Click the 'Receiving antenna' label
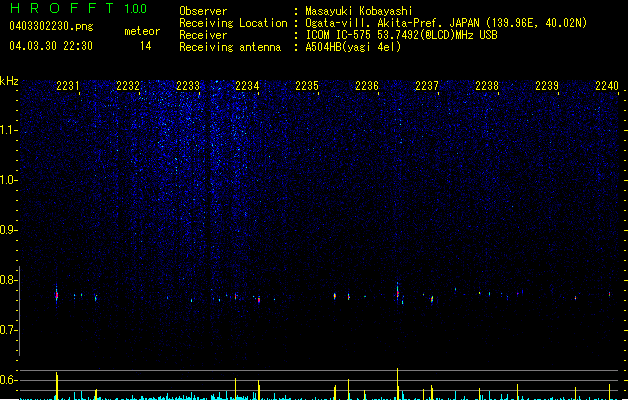The height and width of the screenshot is (400, 629). (x=230, y=47)
